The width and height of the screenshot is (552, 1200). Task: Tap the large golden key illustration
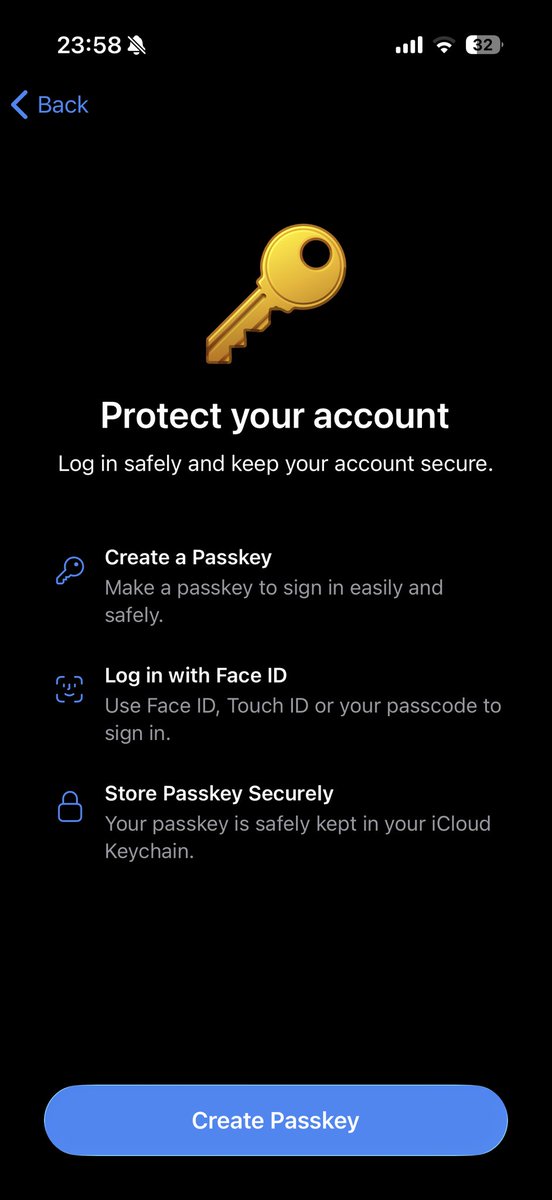(x=275, y=294)
